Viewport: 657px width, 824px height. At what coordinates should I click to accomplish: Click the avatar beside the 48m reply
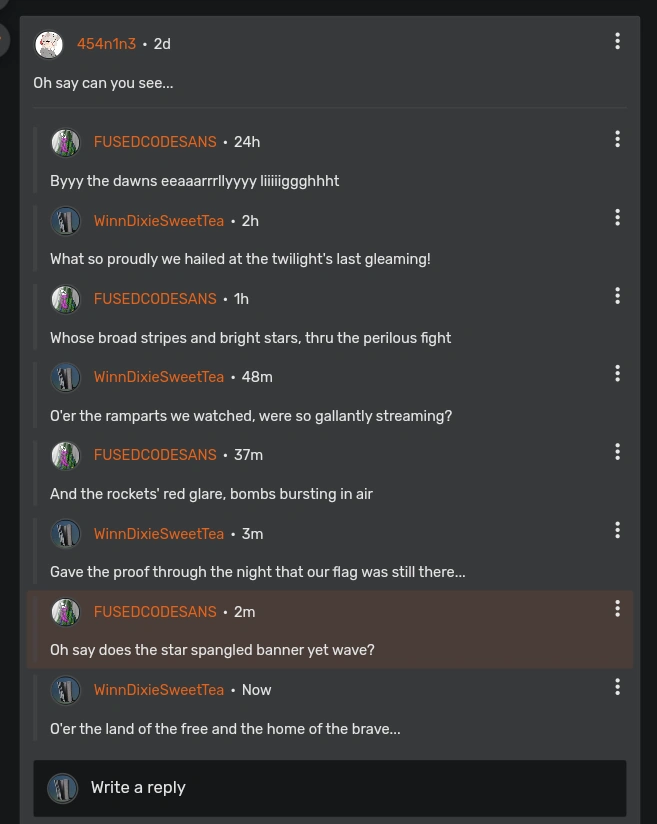[66, 377]
